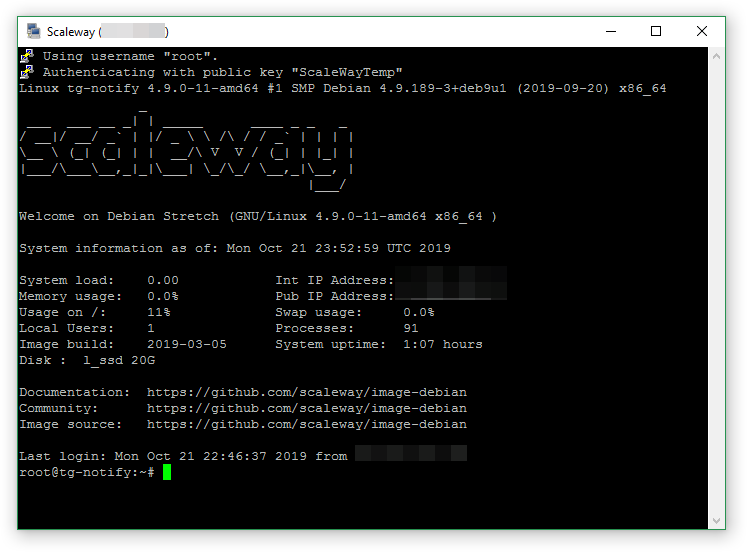Click kernel line 'Linux tg-notify 4.9.0-11-amd64'

tap(139, 88)
